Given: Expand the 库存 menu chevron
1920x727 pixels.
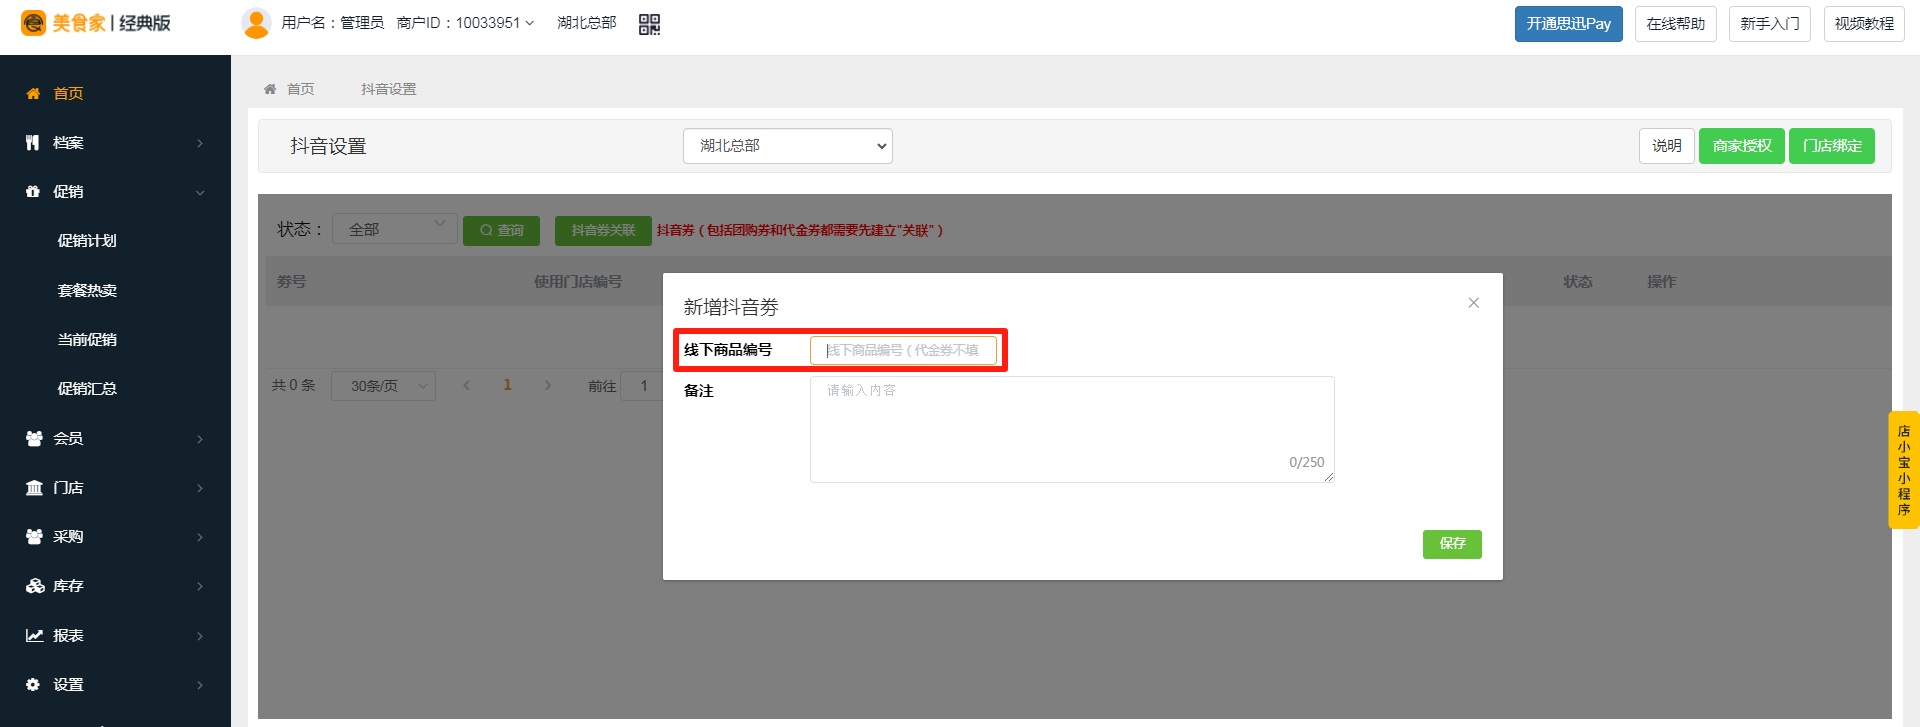Looking at the screenshot, I should [x=200, y=586].
